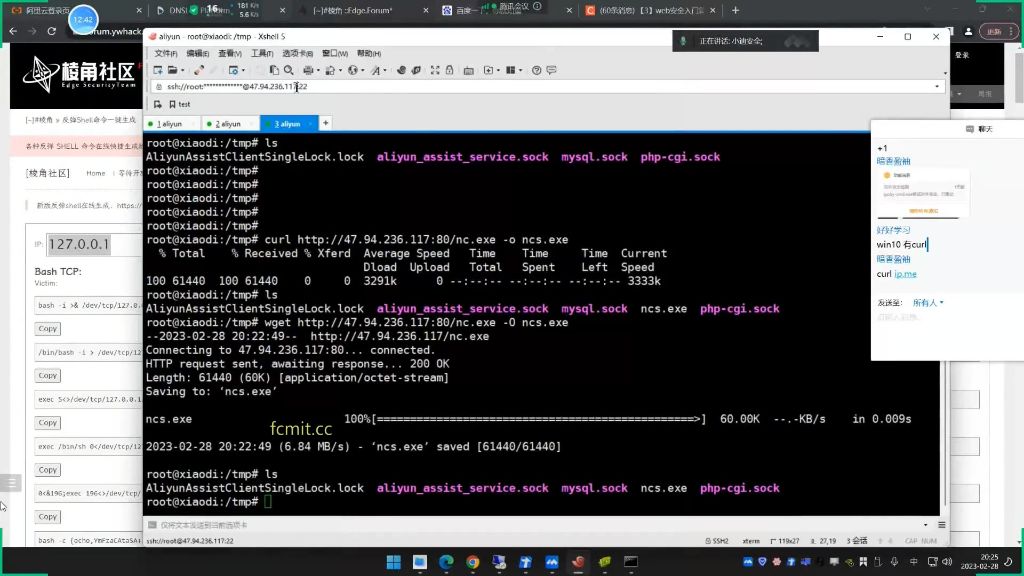Click the Font 'A' icon in Xshell toolbar
Image resolution: width=1024 pixels, height=576 pixels.
(x=376, y=70)
